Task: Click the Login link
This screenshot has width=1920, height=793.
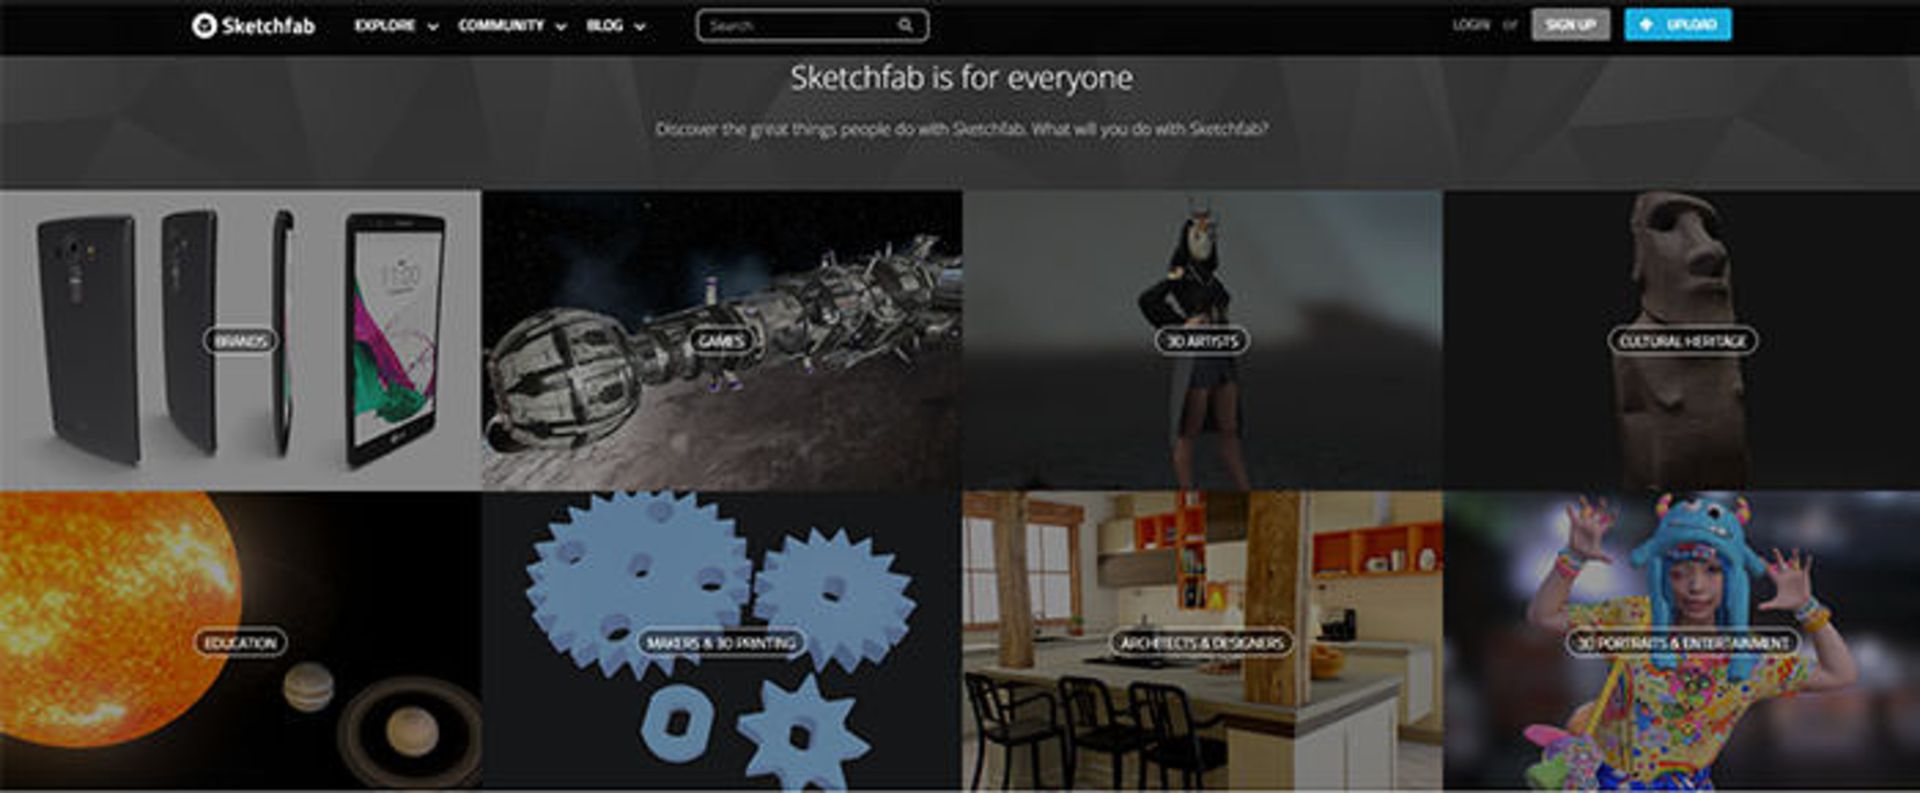Action: tap(1470, 24)
